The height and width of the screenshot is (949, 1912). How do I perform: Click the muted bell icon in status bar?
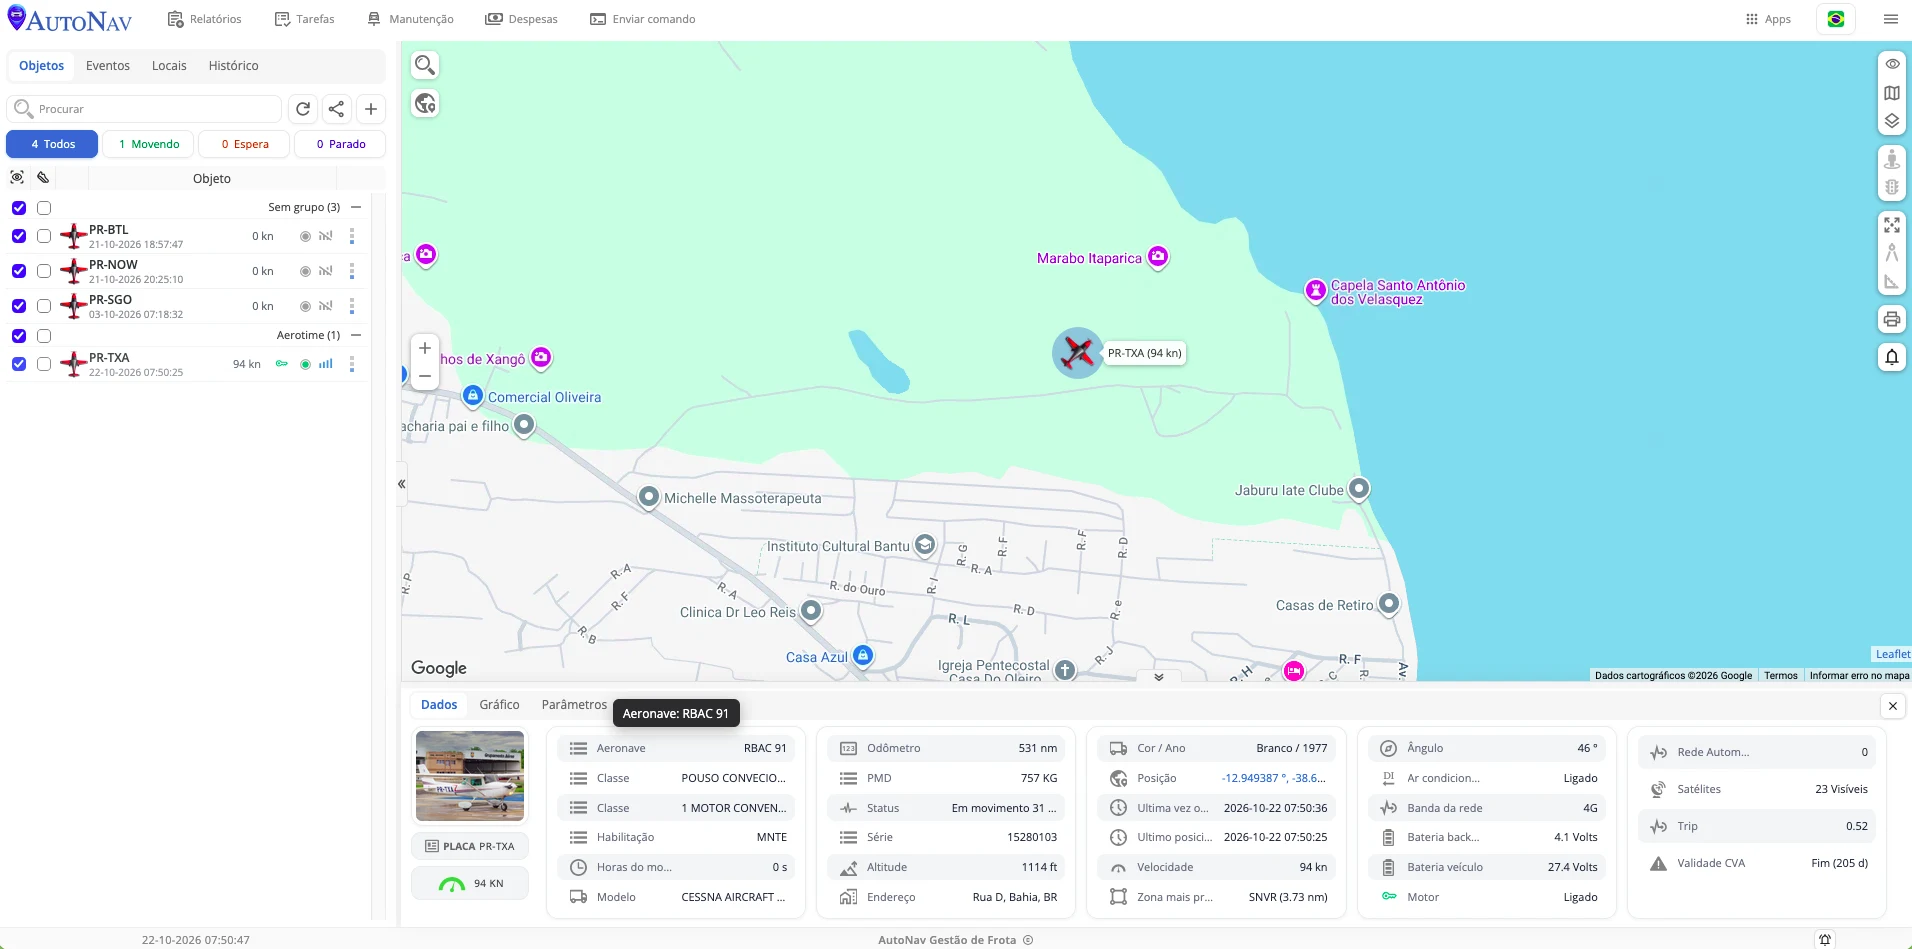pyautogui.click(x=1825, y=939)
